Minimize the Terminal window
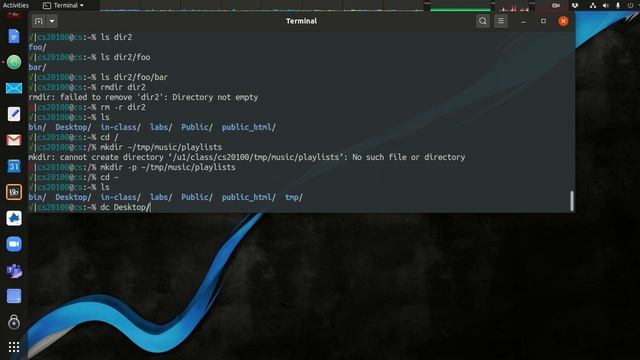The height and width of the screenshot is (360, 640). (523, 21)
